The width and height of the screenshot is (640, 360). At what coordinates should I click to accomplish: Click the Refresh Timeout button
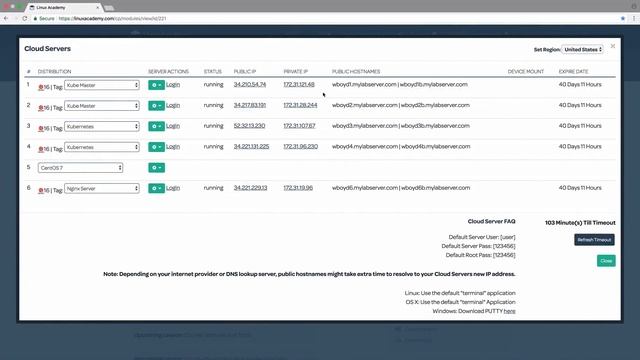(x=594, y=240)
